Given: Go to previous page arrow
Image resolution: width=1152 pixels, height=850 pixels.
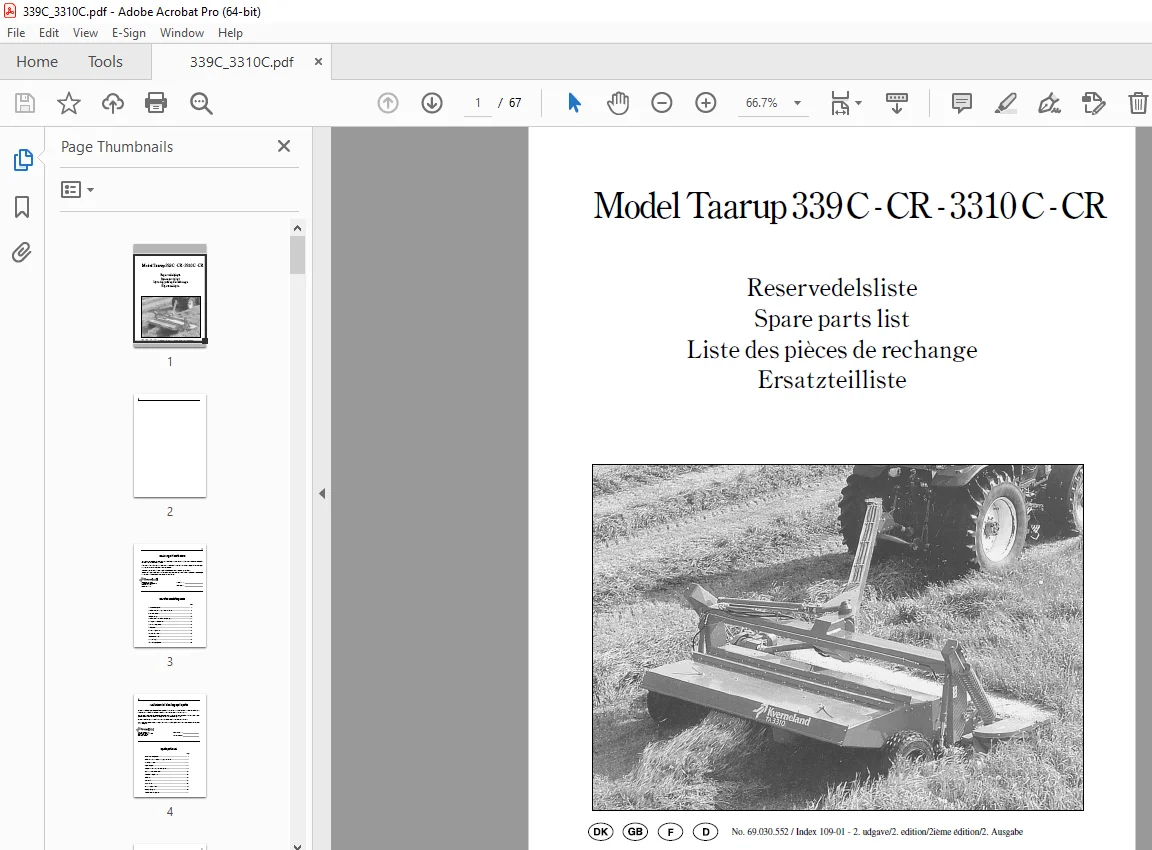Looking at the screenshot, I should (388, 103).
